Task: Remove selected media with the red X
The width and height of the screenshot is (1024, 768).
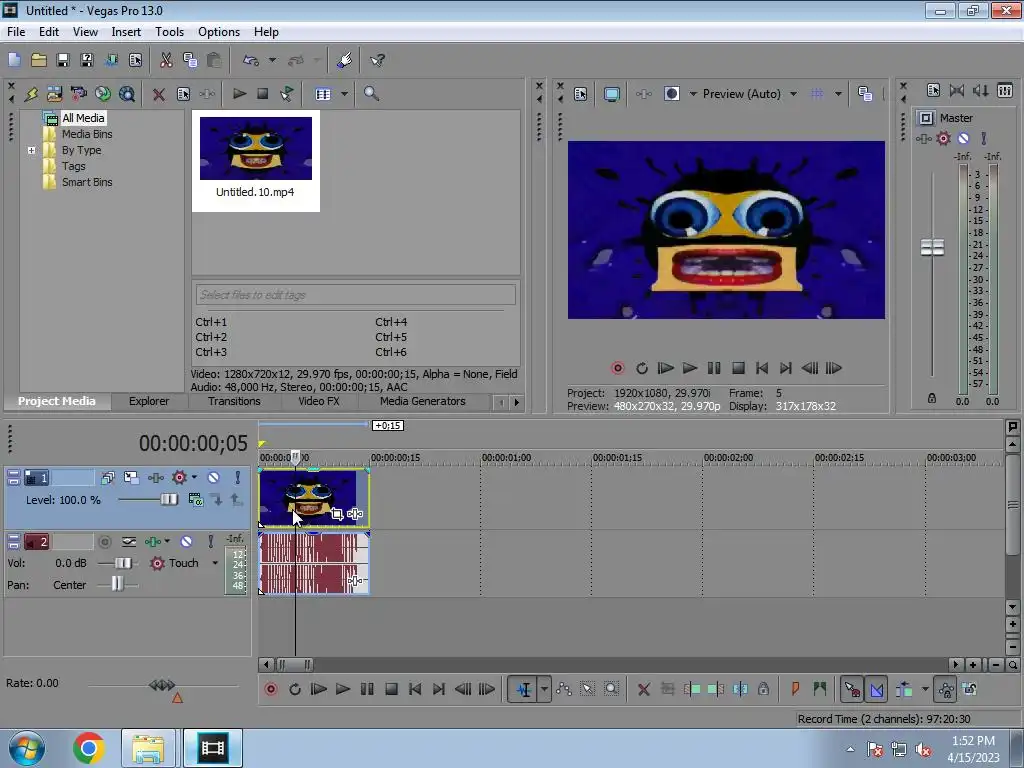Action: pos(158,94)
